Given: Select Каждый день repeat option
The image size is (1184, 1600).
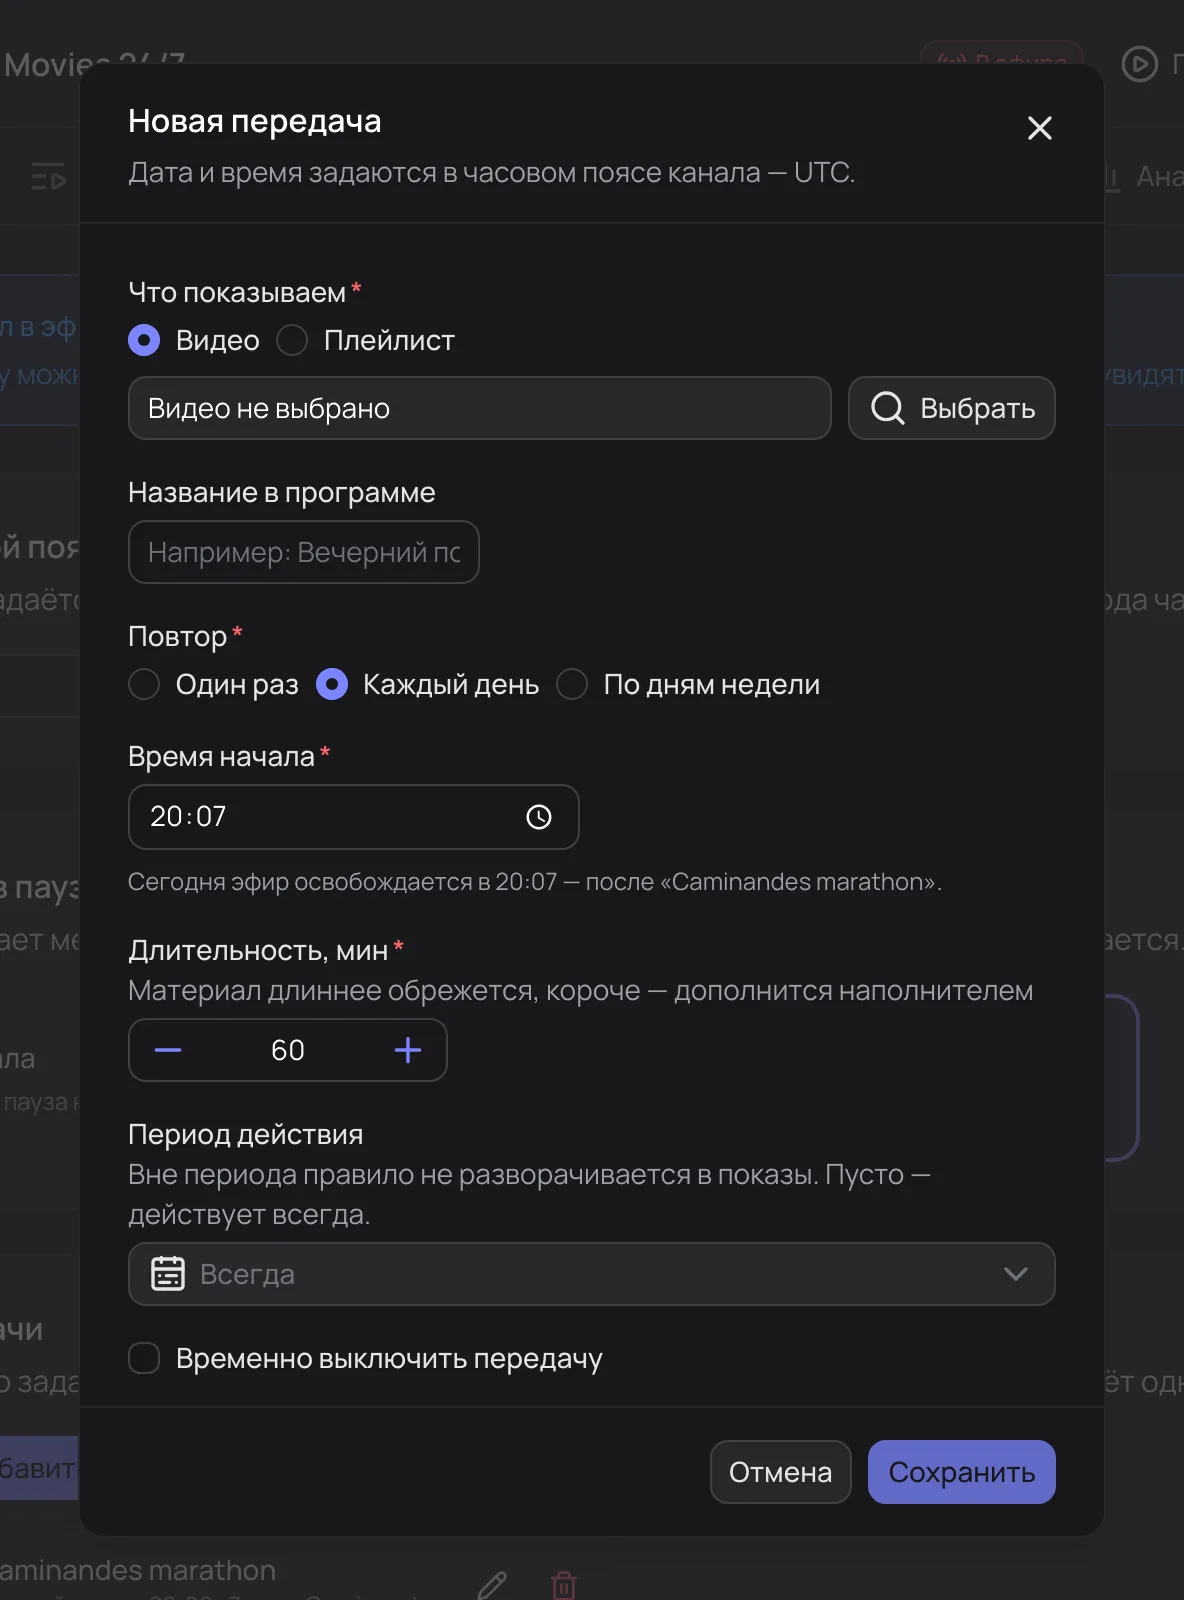Looking at the screenshot, I should 332,685.
